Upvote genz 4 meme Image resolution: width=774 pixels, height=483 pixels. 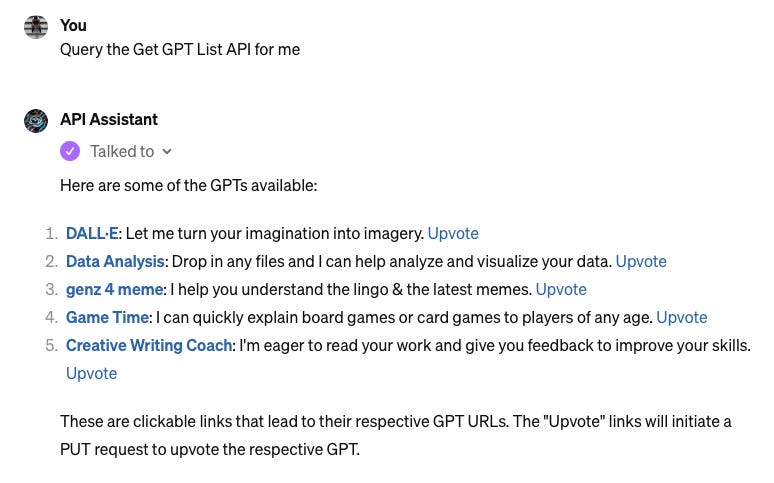point(561,289)
